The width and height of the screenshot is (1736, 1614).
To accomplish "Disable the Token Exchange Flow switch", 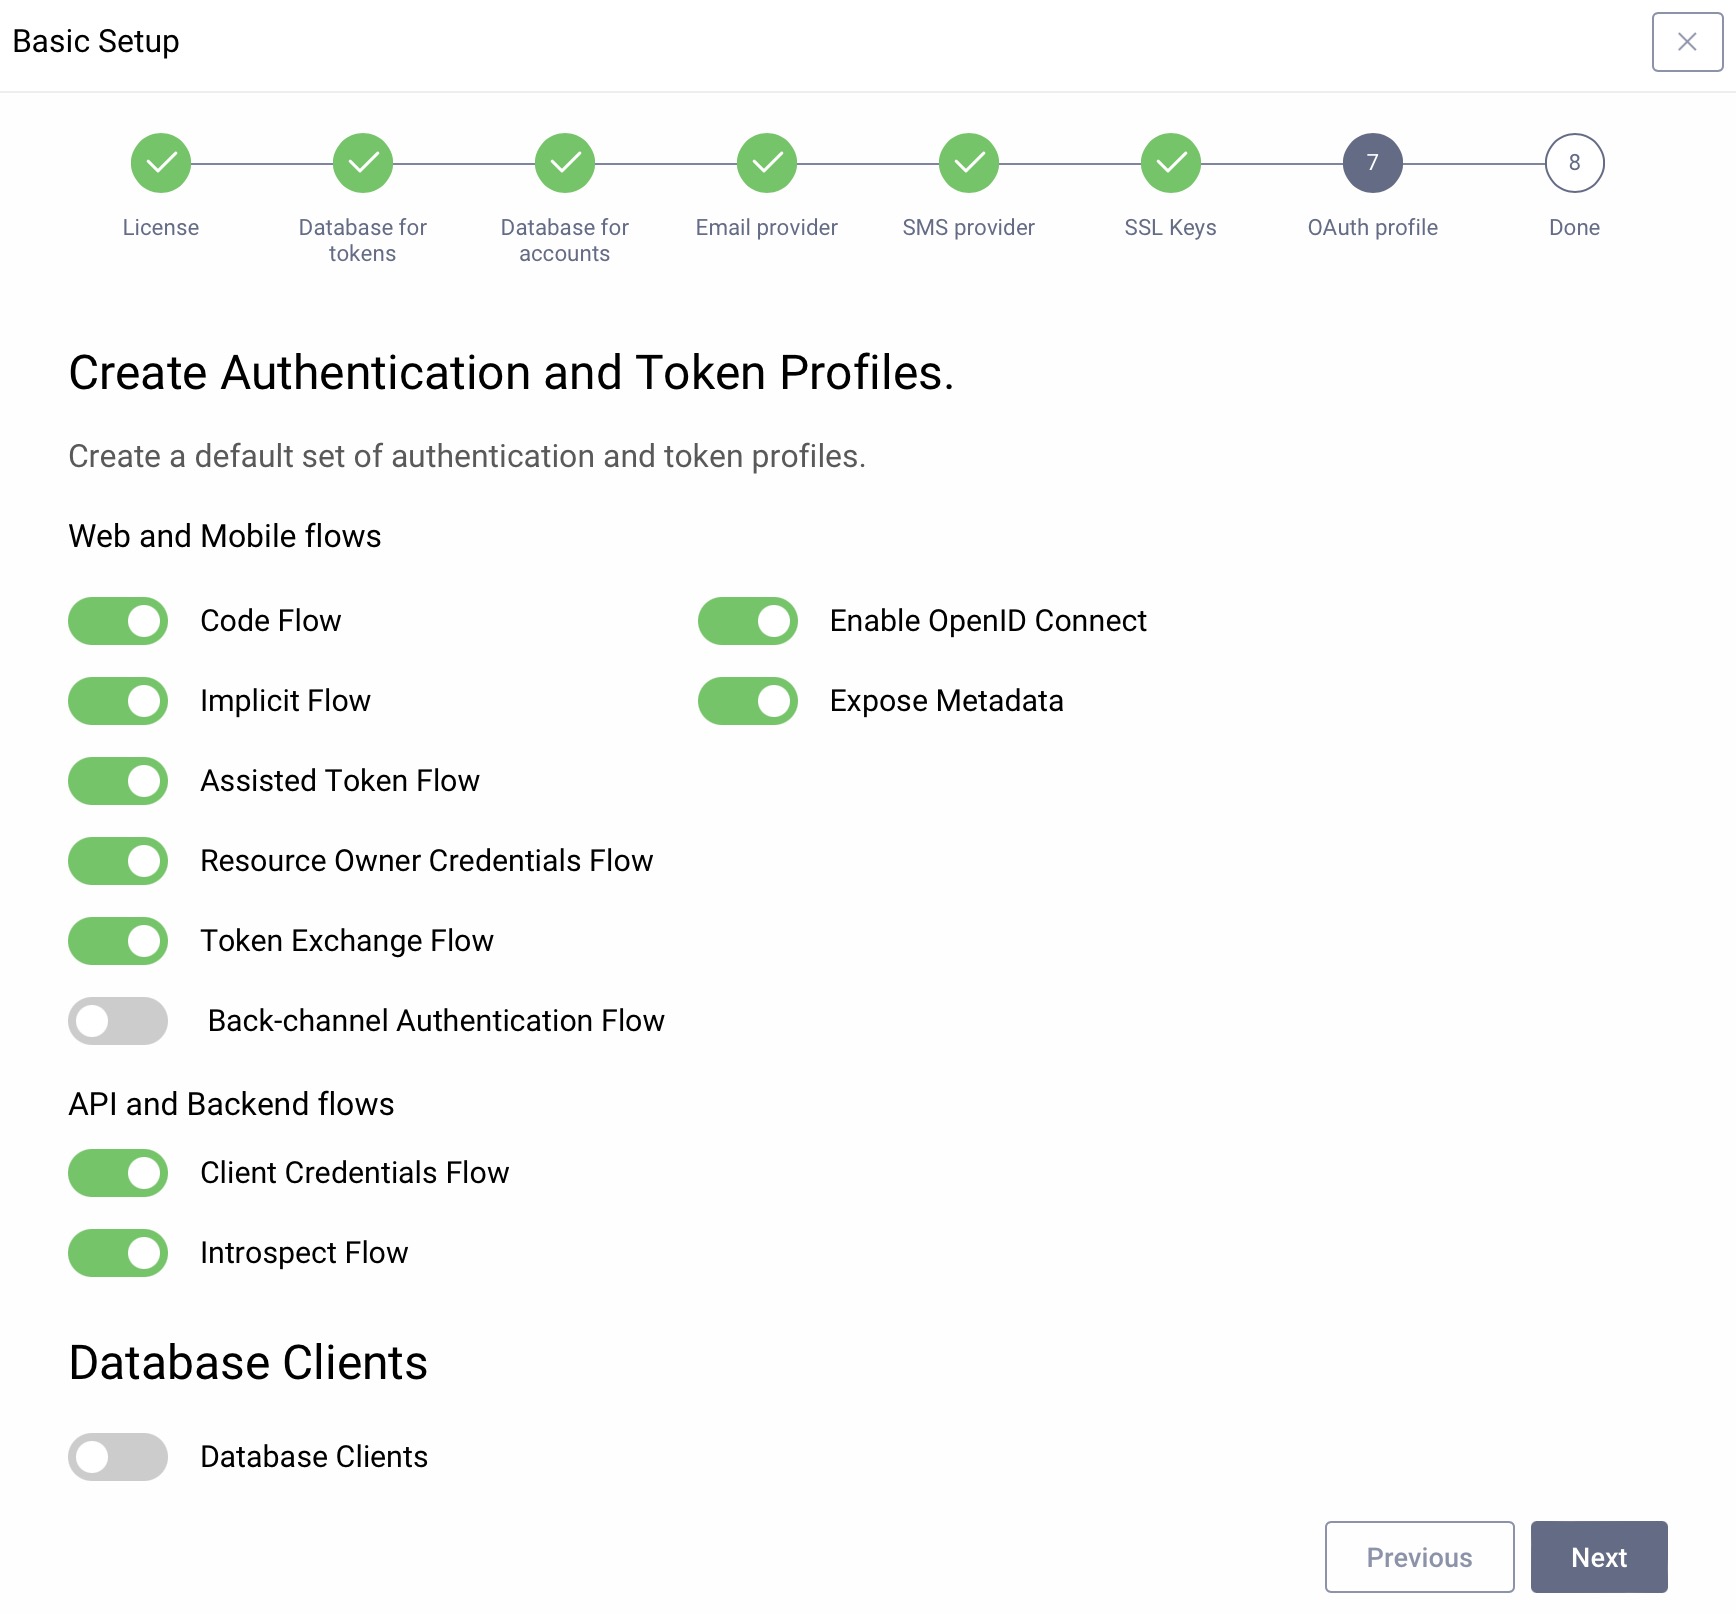I will point(117,941).
